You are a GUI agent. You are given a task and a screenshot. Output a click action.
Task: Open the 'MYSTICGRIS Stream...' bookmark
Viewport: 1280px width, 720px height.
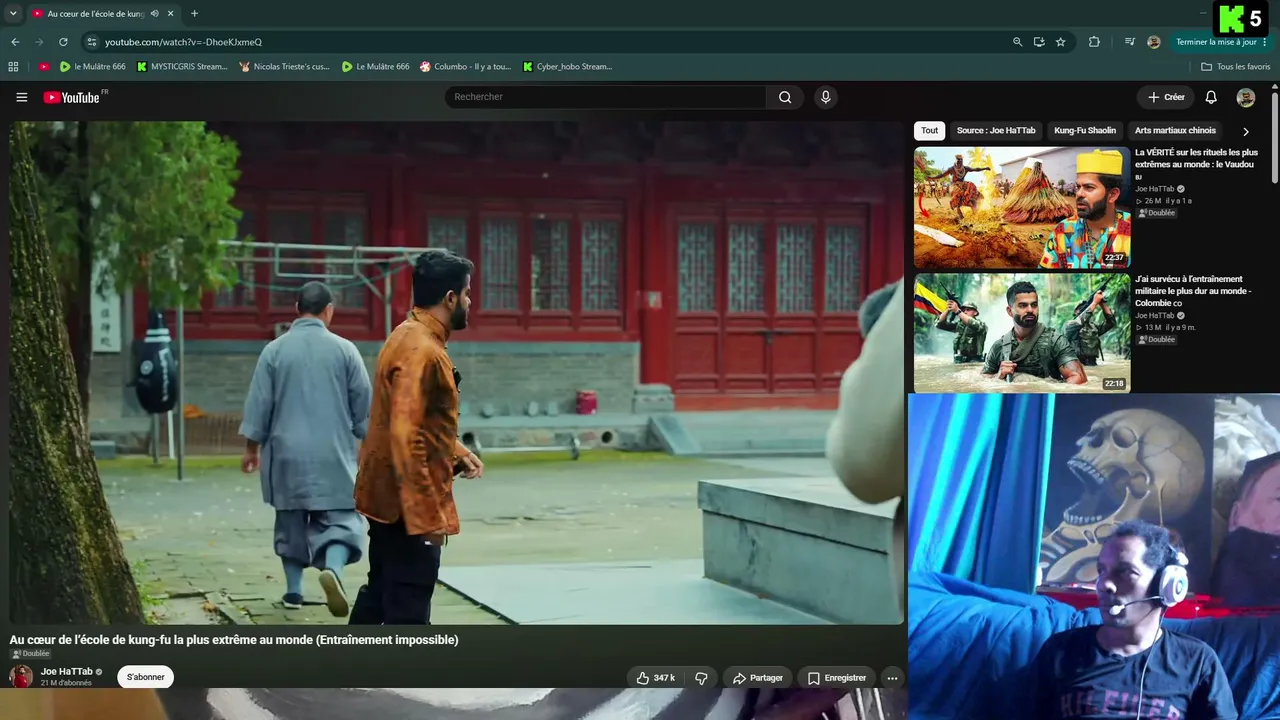coord(182,67)
